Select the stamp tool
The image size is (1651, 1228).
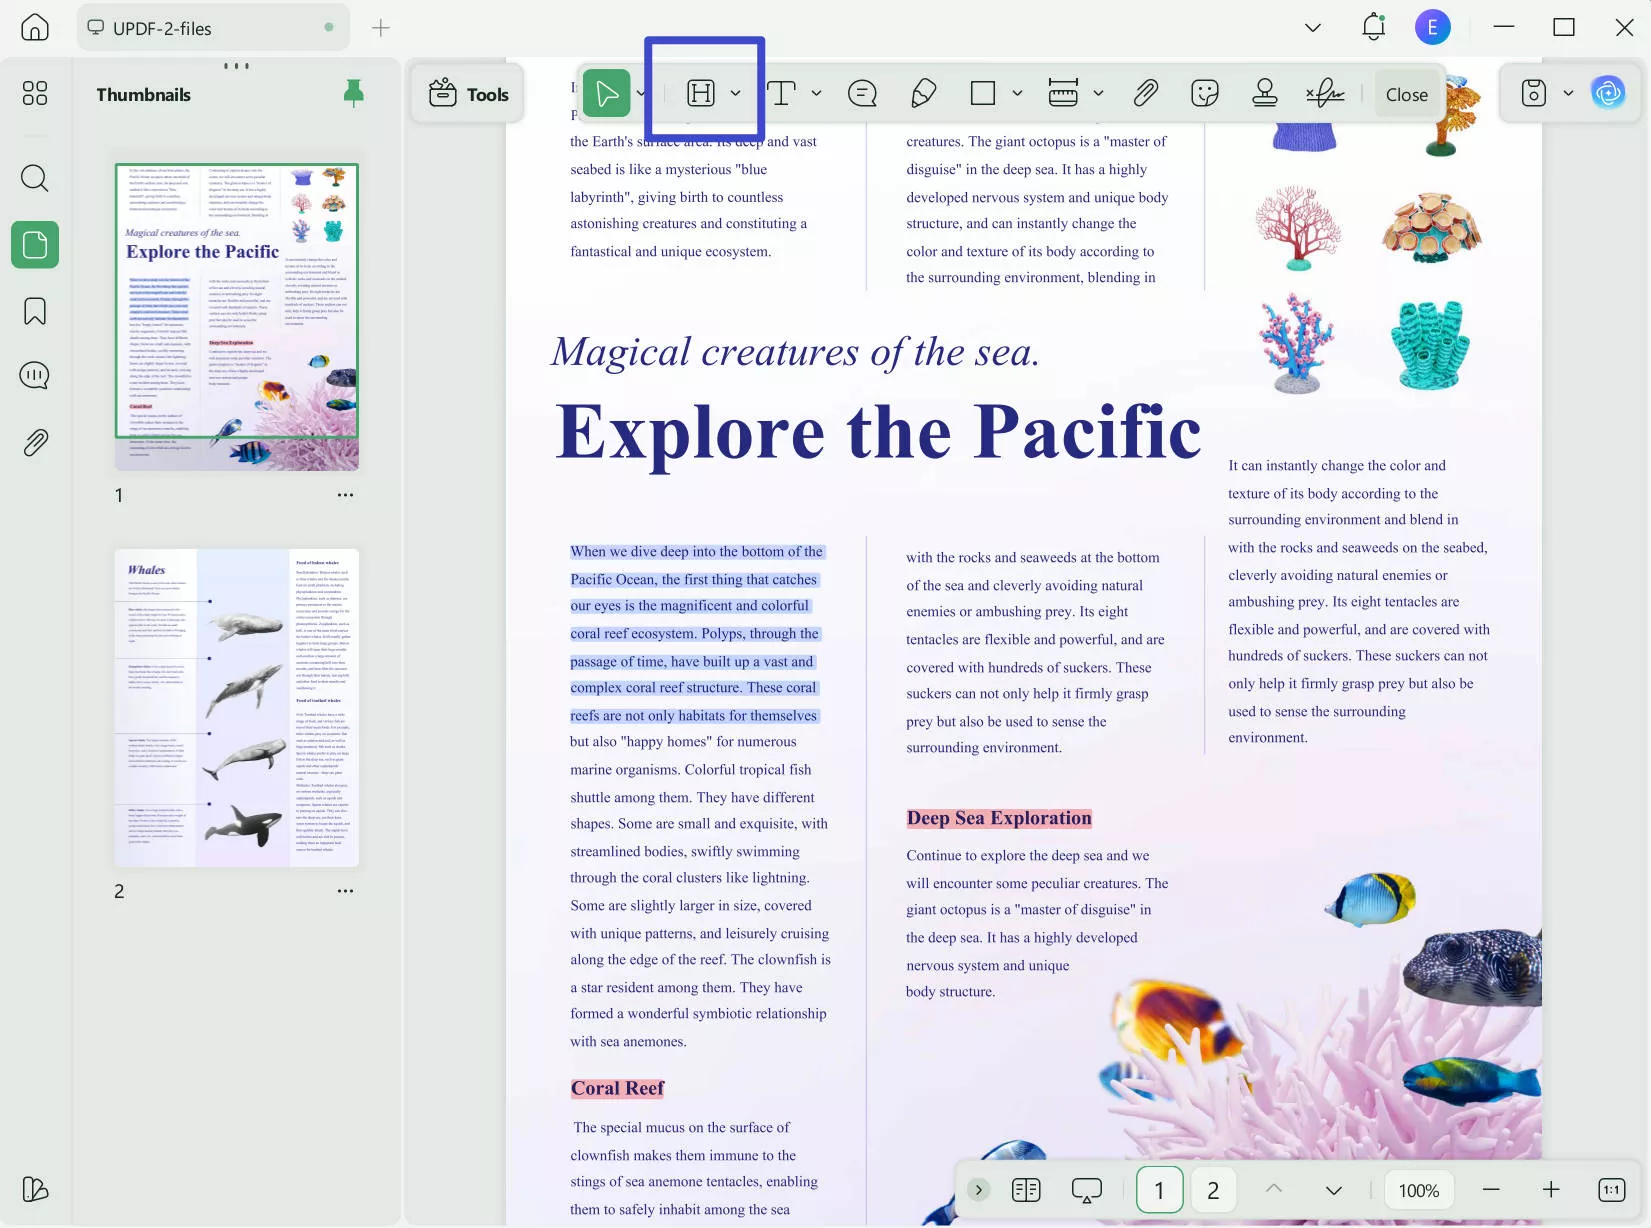pos(1265,93)
